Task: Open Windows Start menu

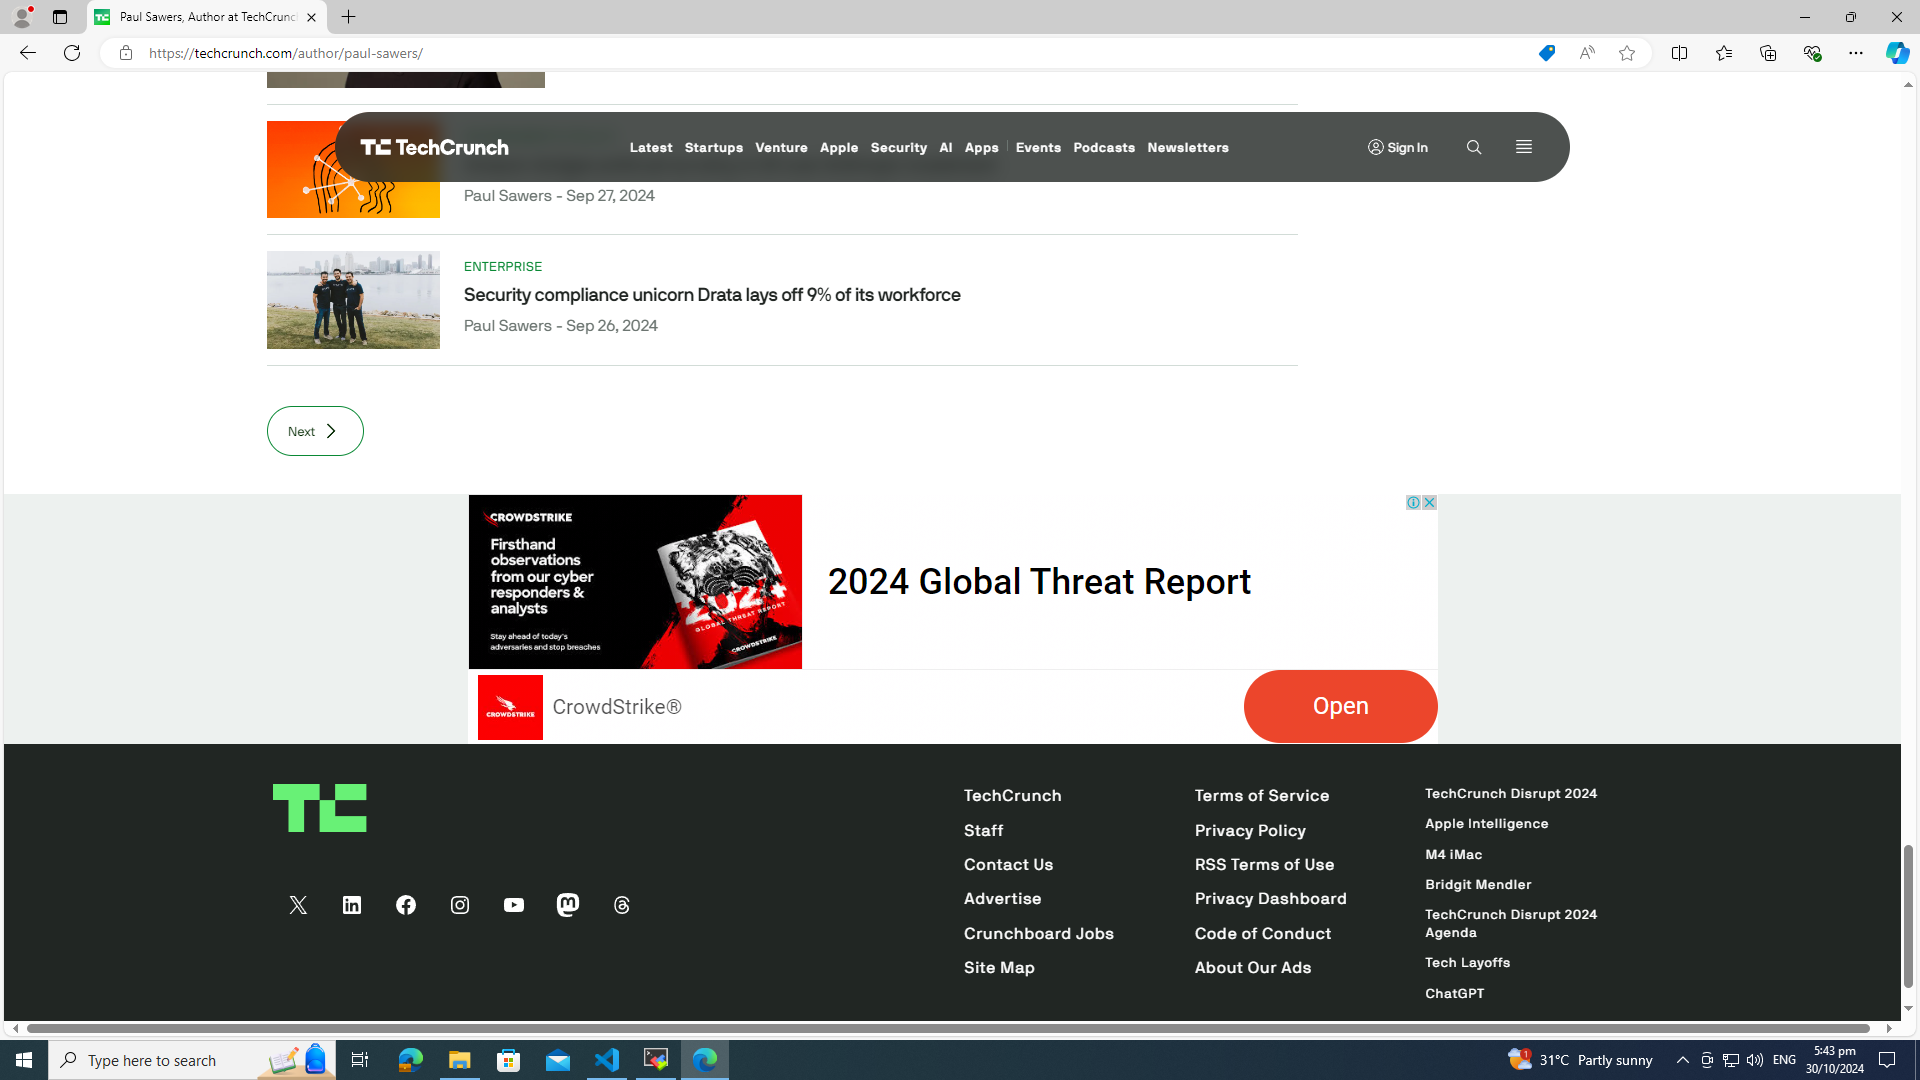Action: click(24, 1060)
